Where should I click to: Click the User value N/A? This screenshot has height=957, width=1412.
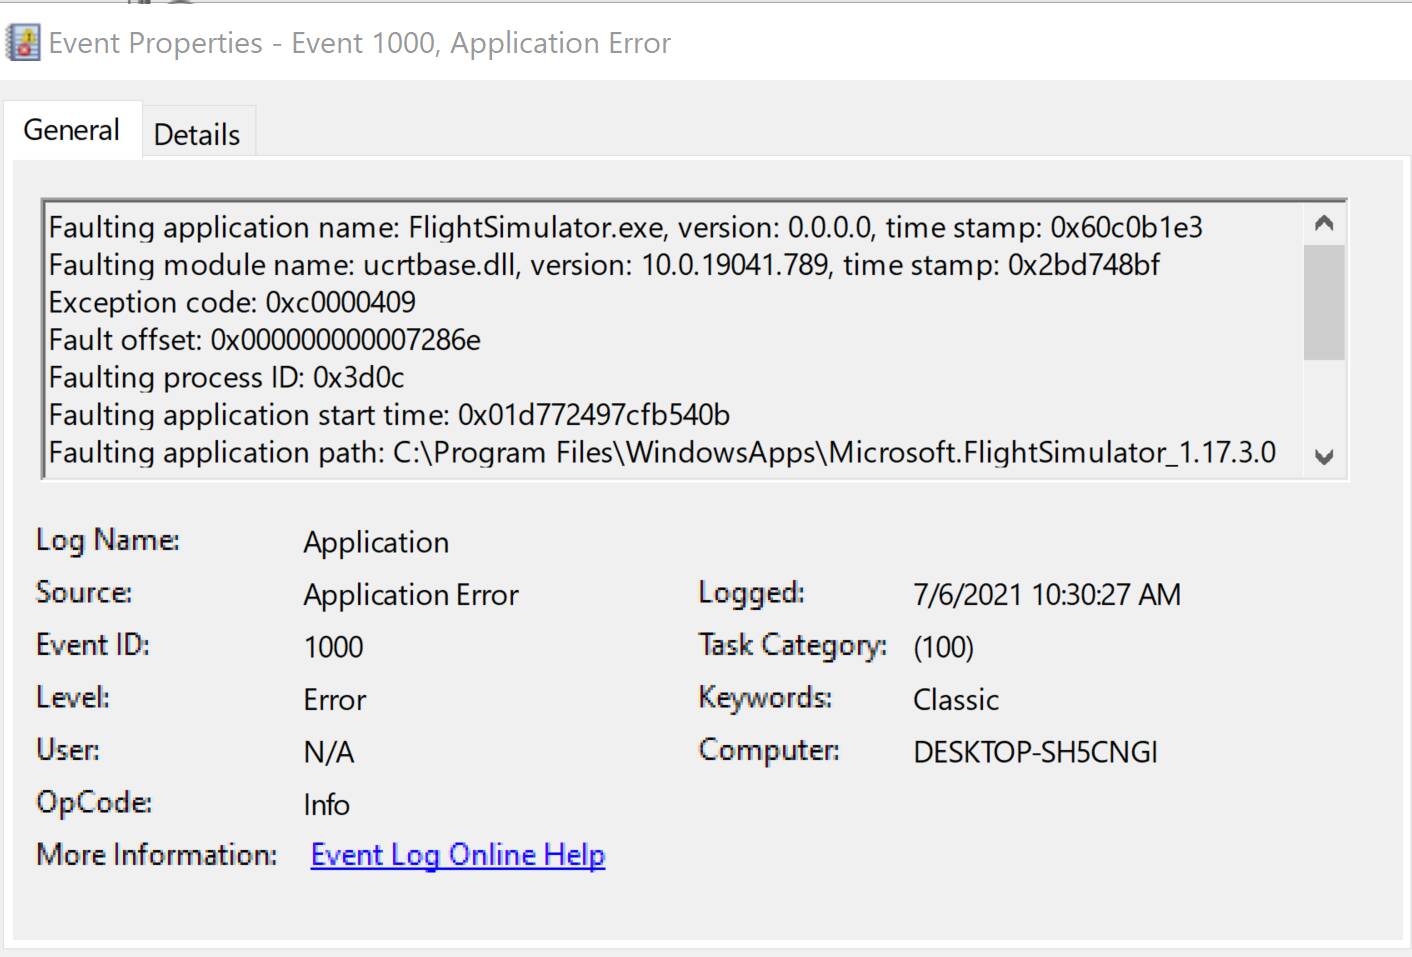point(329,752)
